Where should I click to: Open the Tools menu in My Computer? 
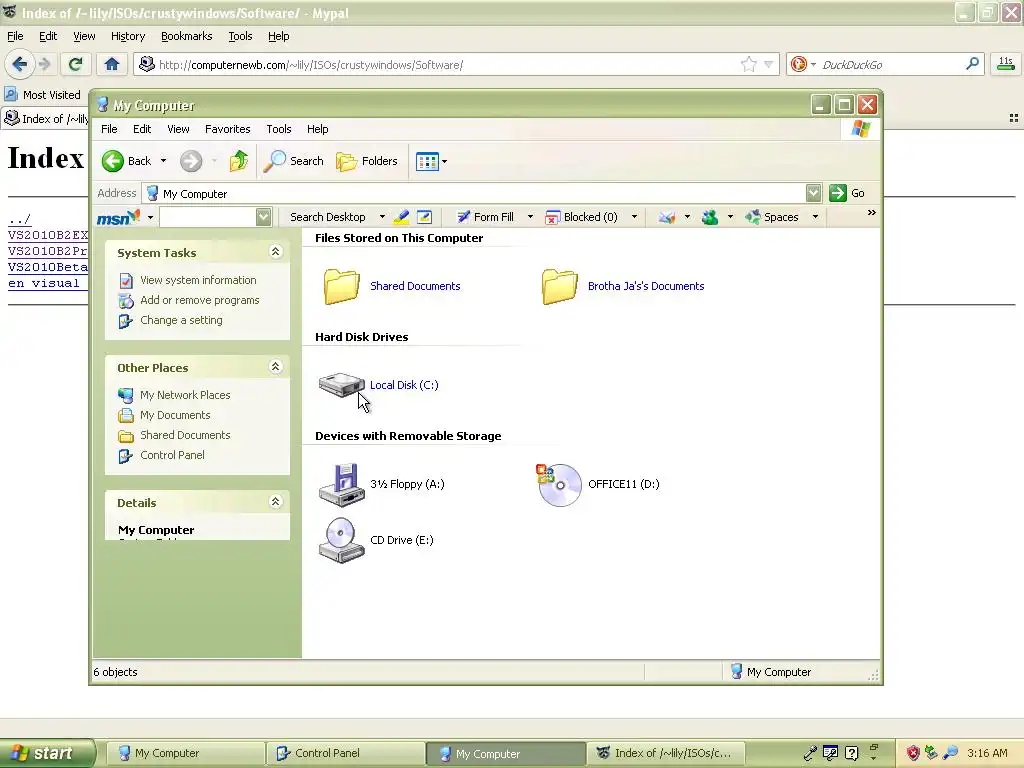279,129
